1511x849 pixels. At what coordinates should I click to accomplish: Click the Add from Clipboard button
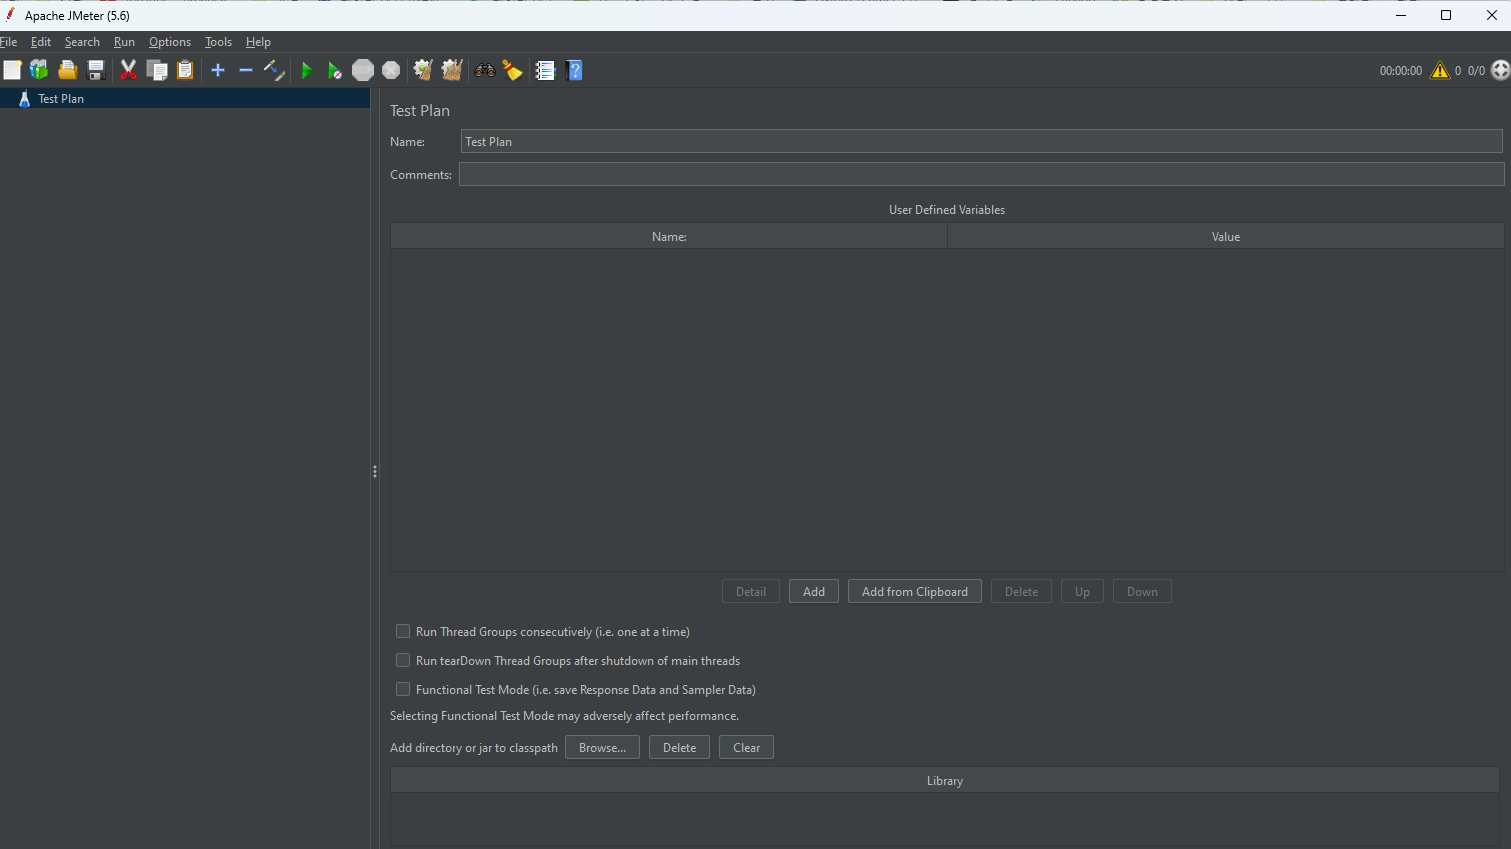point(915,591)
